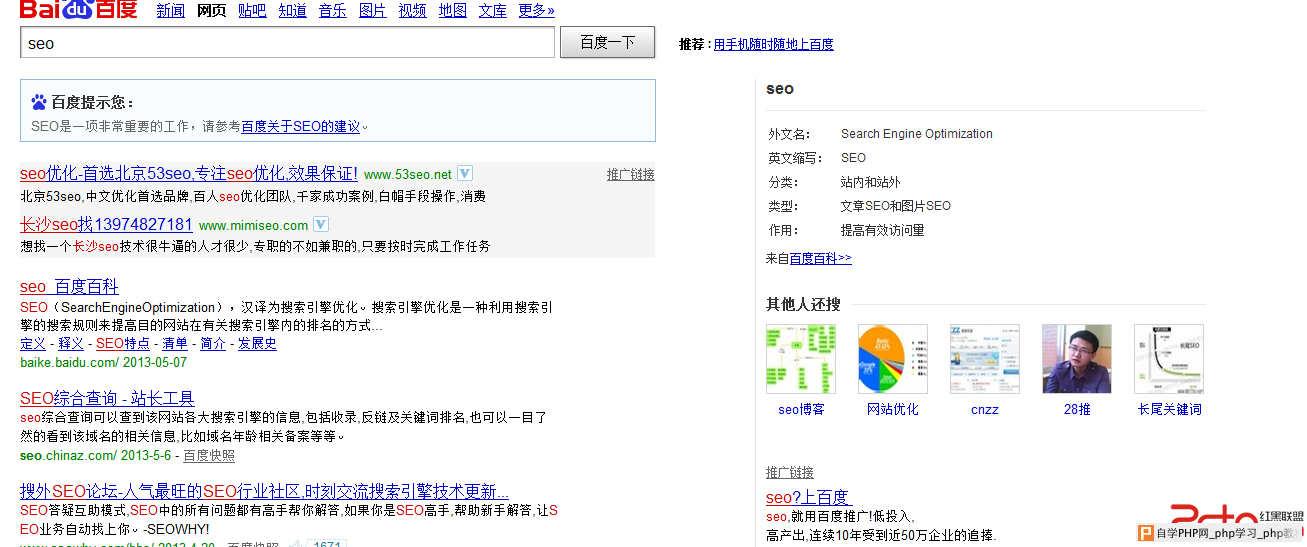Click the 释义 sub-link
This screenshot has height=547, width=1307.
click(71, 343)
